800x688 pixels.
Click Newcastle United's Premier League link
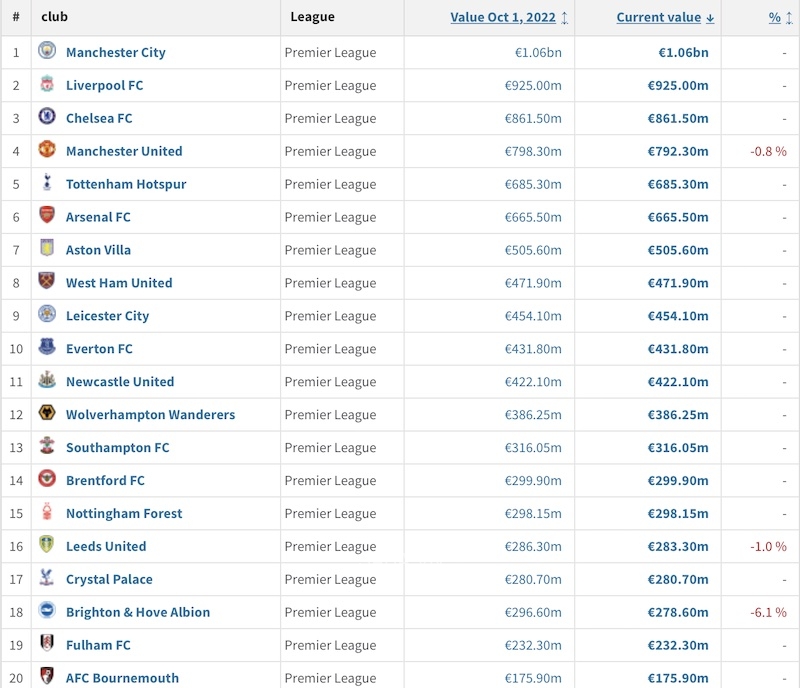(330, 382)
